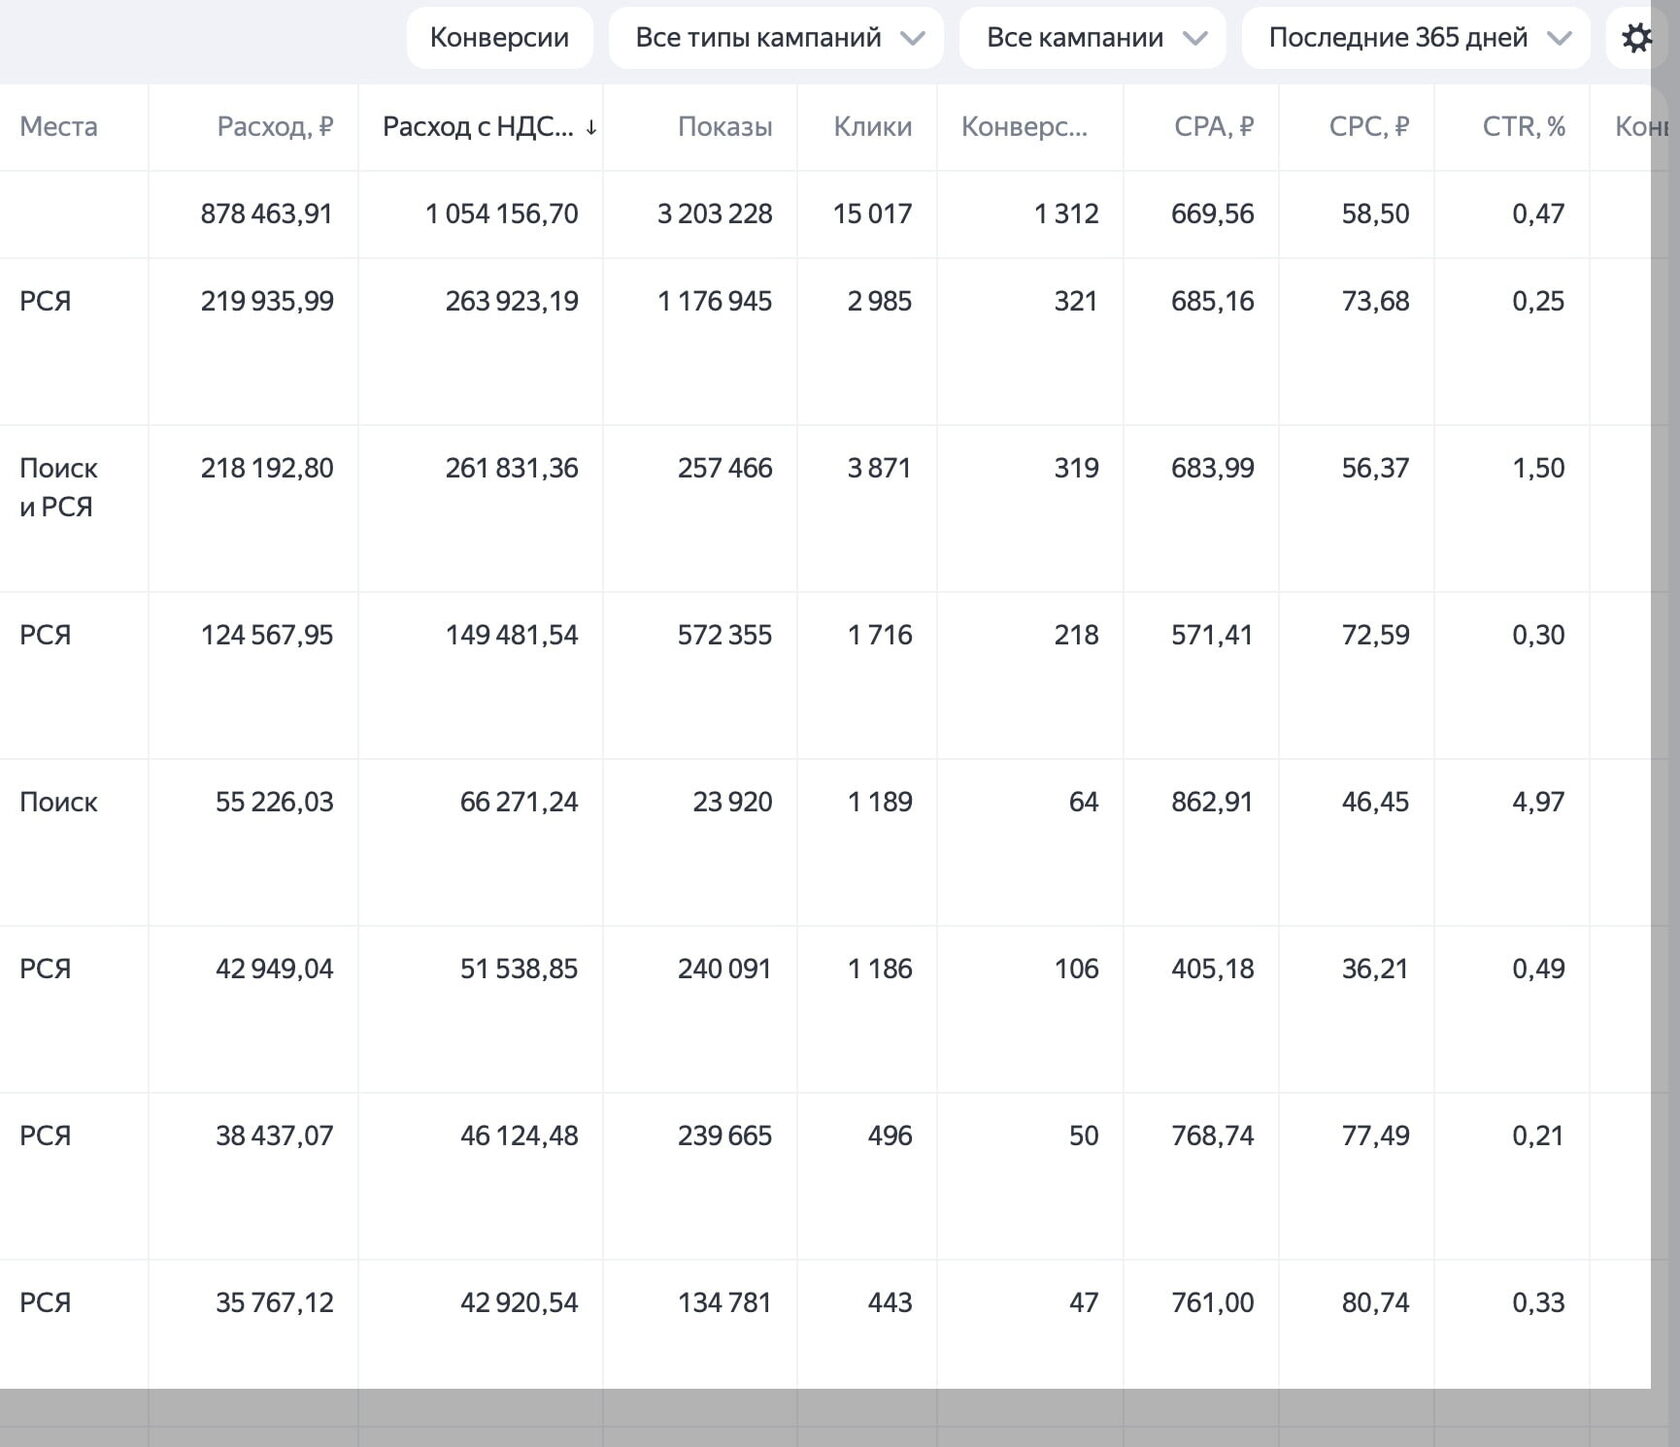
Task: Click the 4,97 CTR value cell
Action: 1538,802
